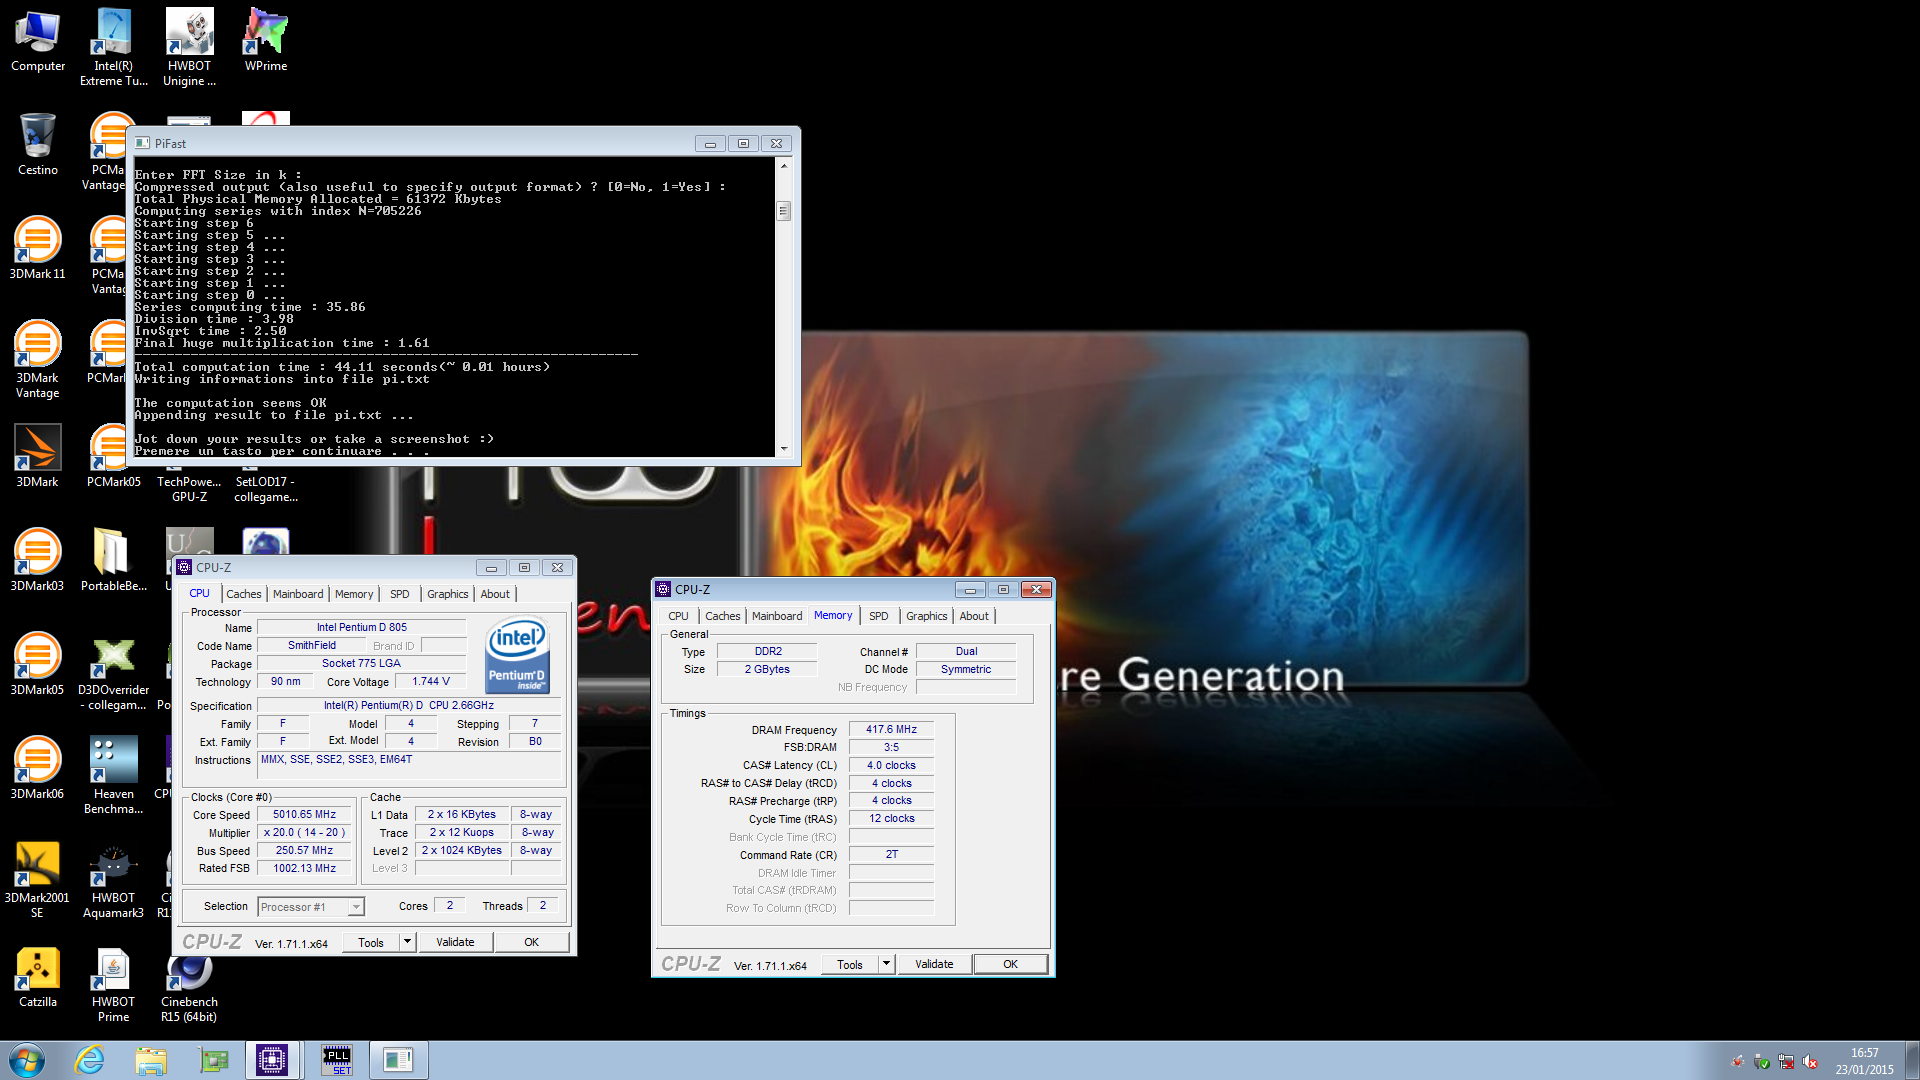Click the Windows Start button

27,1060
